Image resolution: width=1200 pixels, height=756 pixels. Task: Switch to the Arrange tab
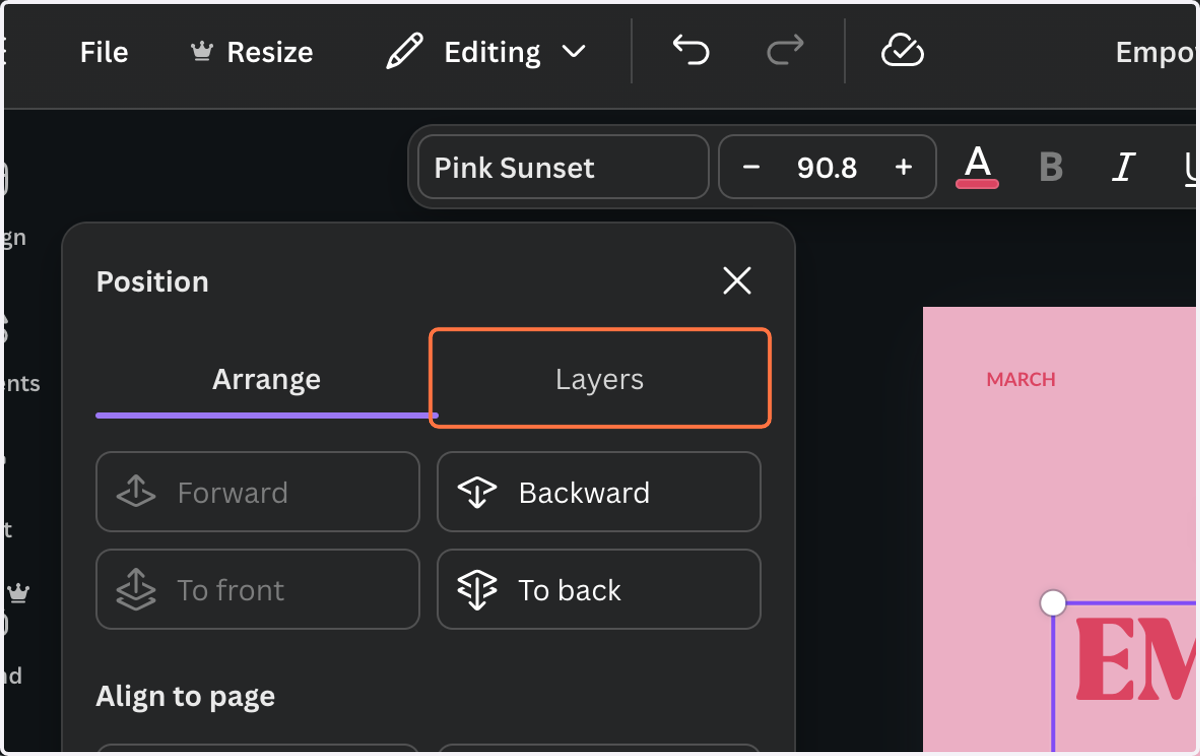click(x=266, y=379)
